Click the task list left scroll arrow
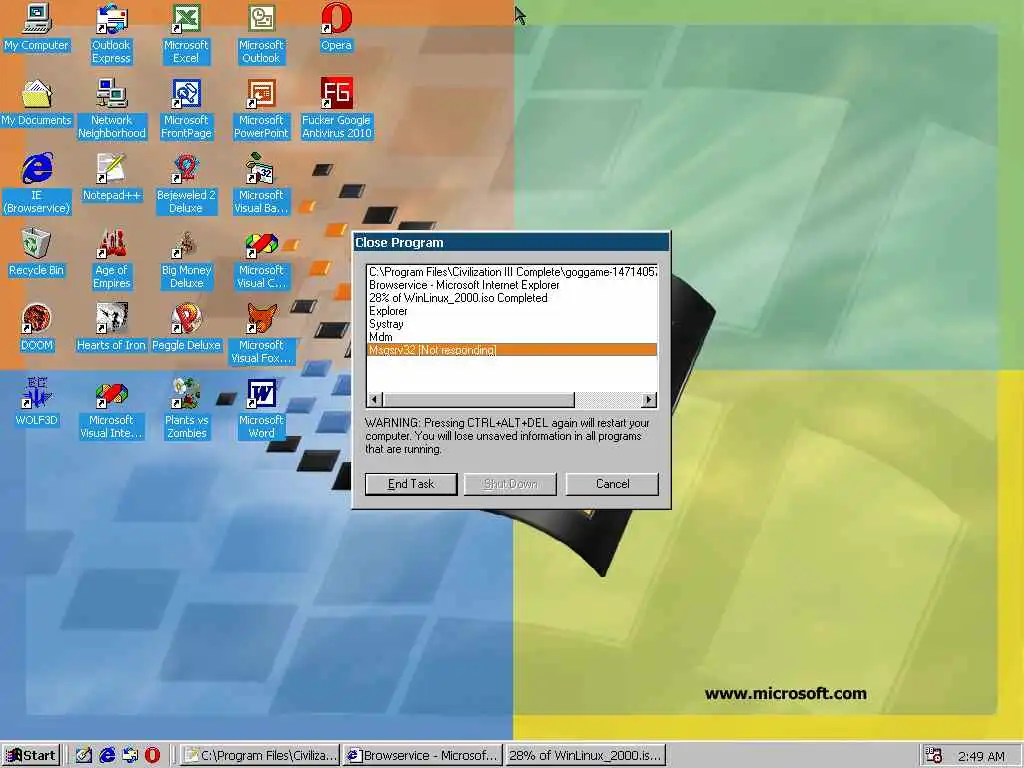Viewport: 1024px width, 768px height. click(x=375, y=399)
